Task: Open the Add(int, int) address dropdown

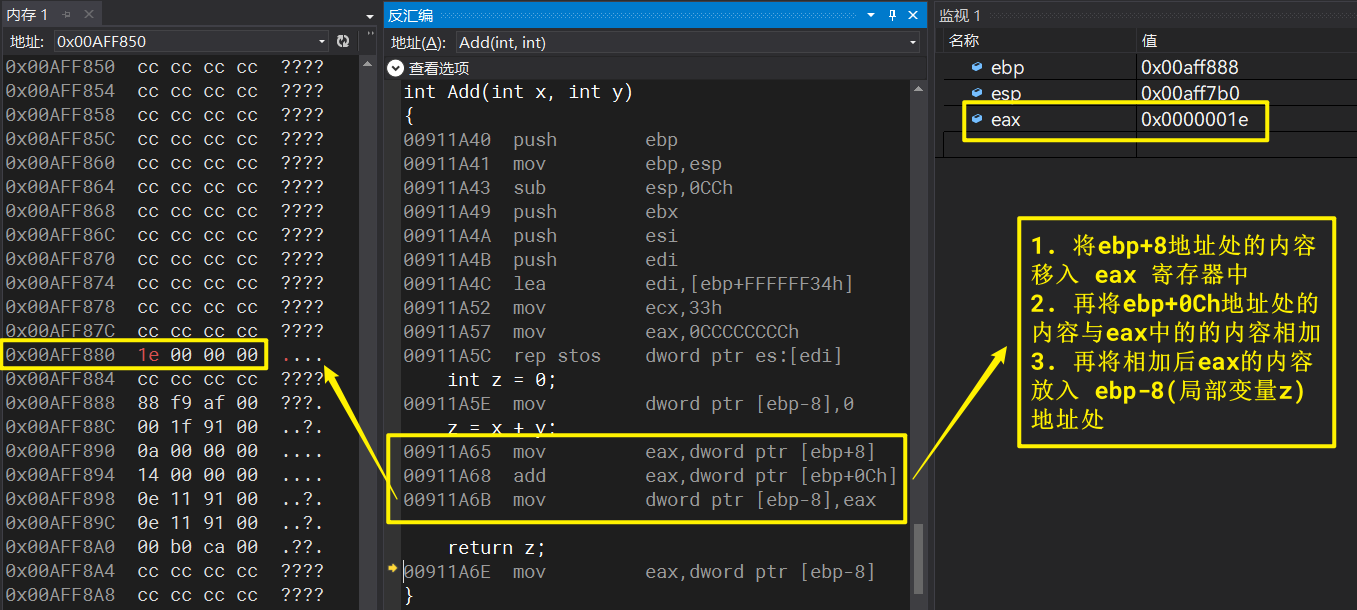Action: [913, 42]
